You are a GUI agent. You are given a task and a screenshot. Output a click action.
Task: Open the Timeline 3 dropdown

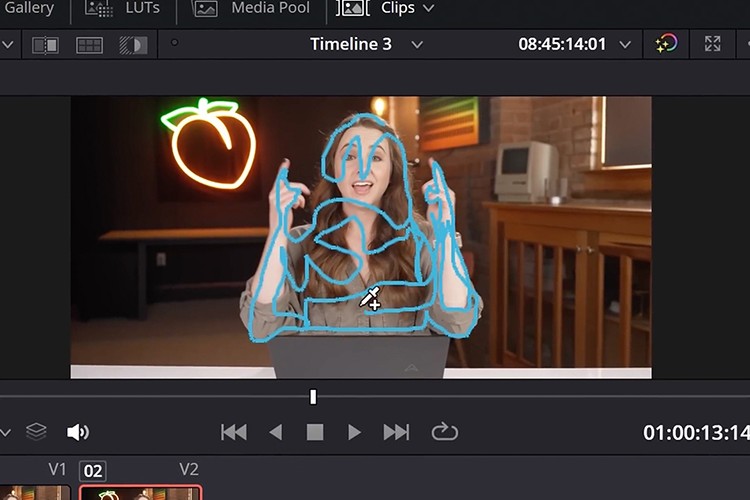point(417,45)
